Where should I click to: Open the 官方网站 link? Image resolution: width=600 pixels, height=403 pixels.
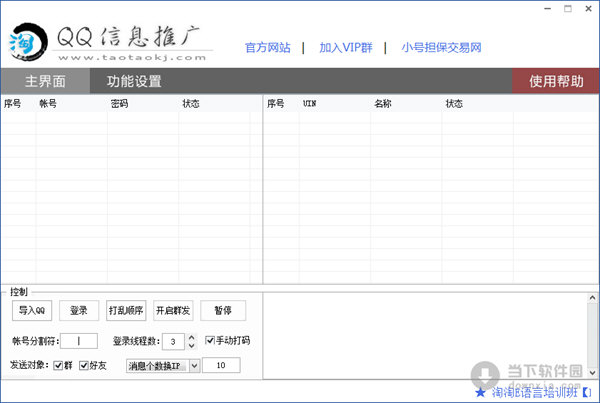267,48
